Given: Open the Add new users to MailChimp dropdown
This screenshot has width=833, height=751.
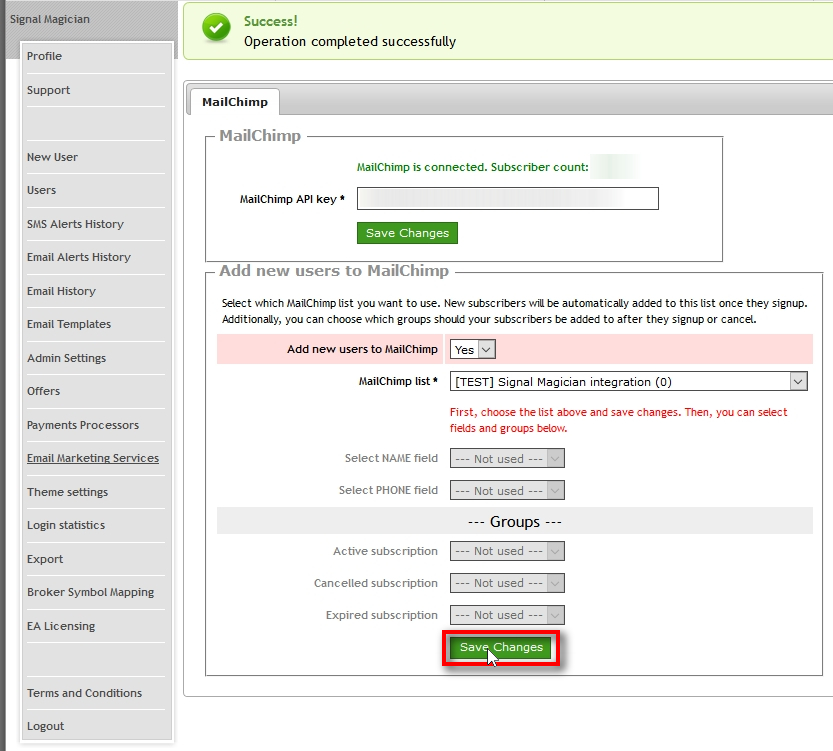Looking at the screenshot, I should tap(473, 349).
